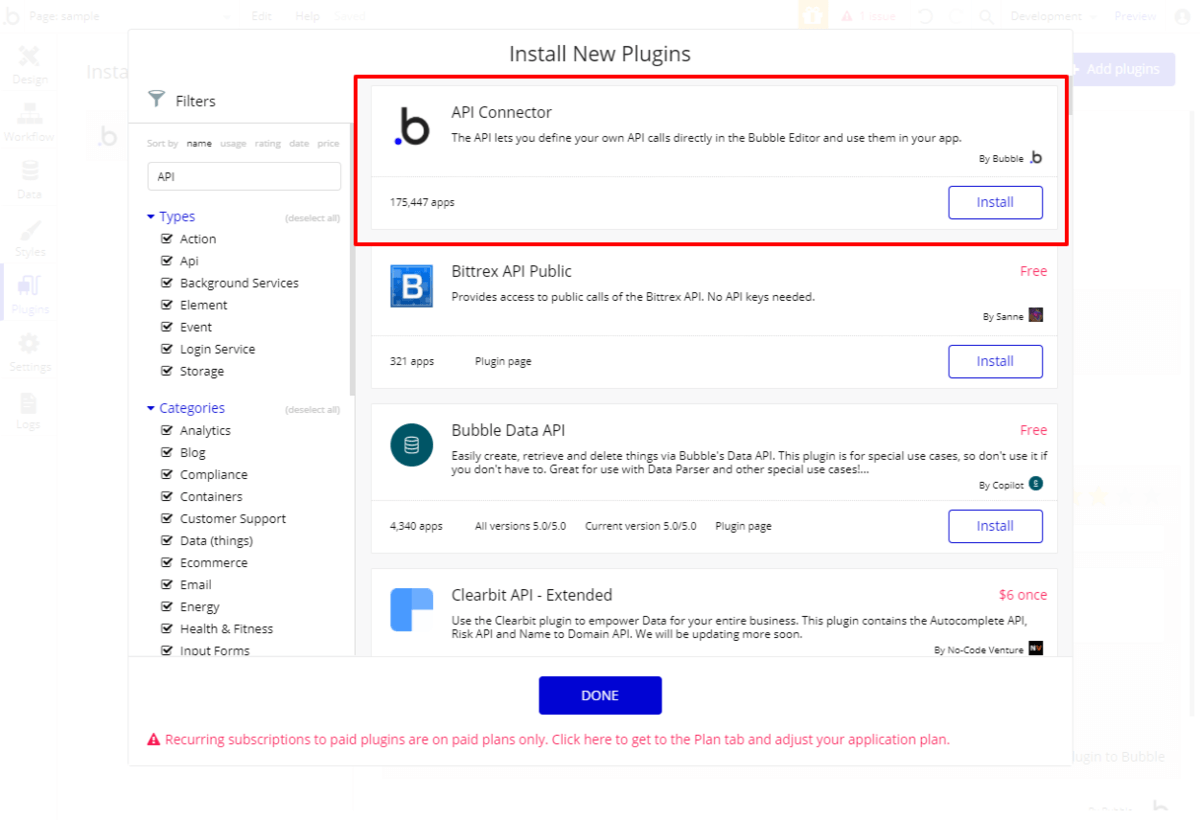Click the Copilot author avatar icon

click(x=1036, y=484)
